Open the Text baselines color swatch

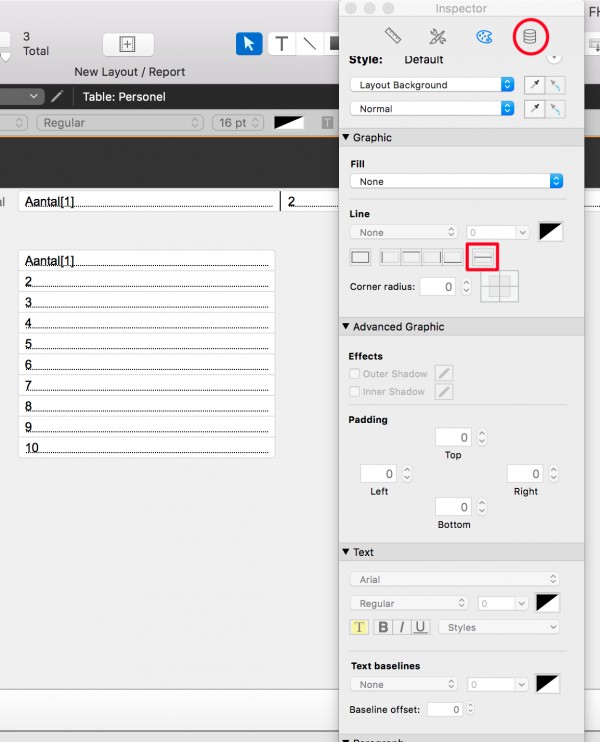coord(547,684)
